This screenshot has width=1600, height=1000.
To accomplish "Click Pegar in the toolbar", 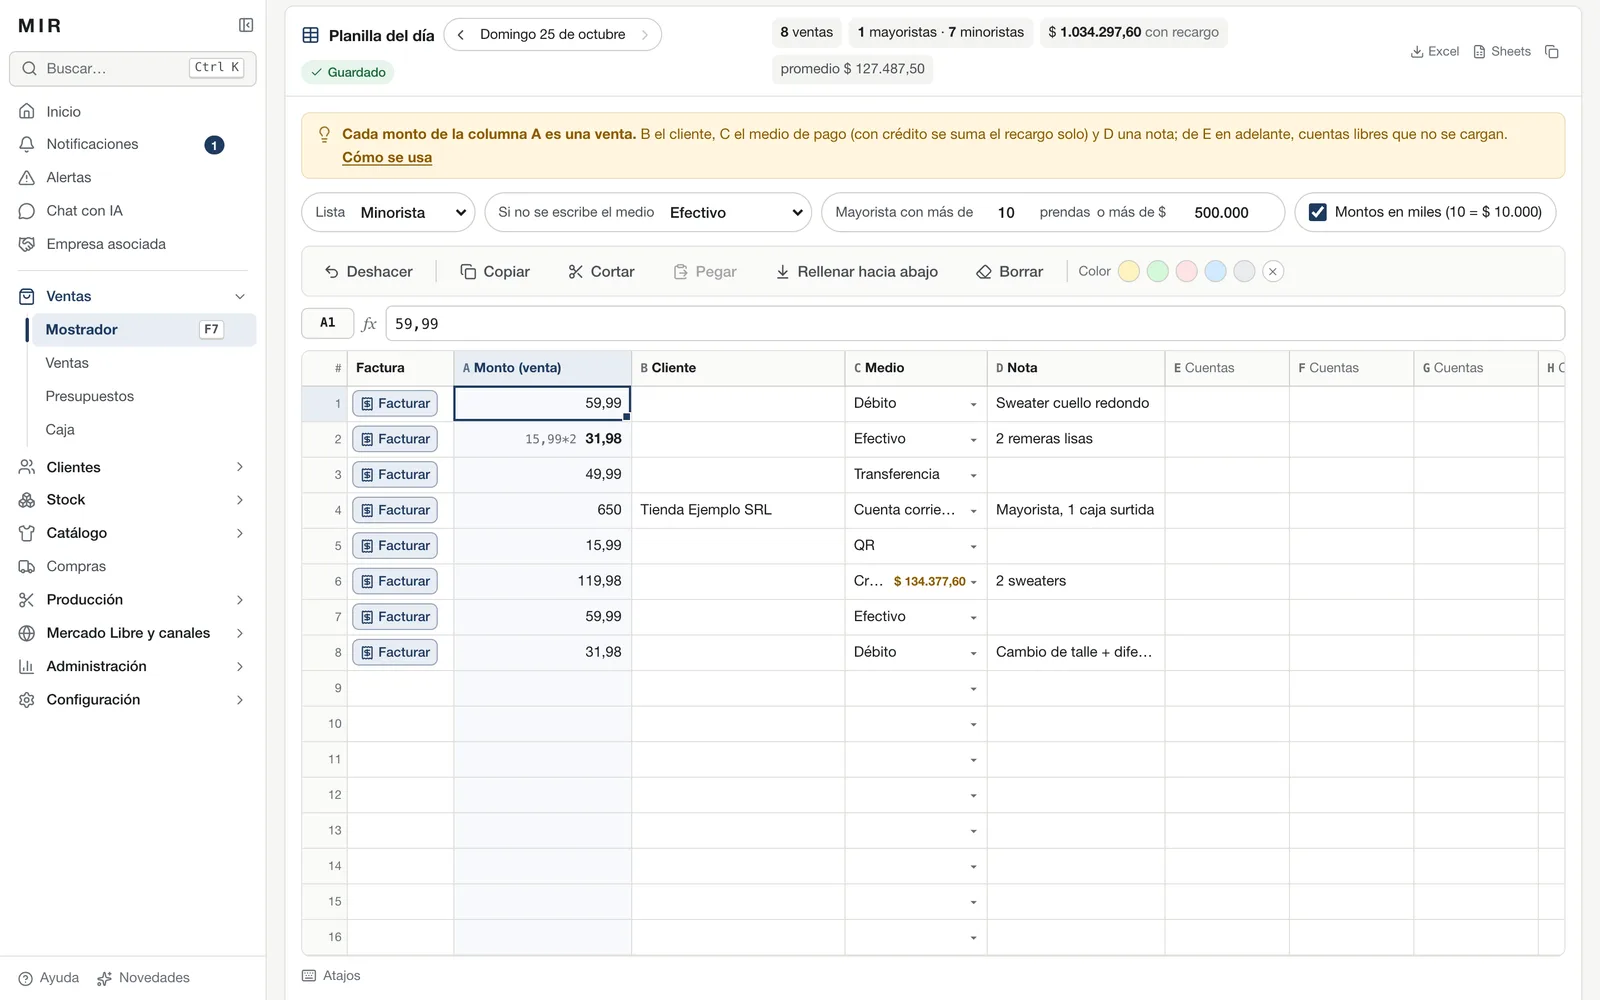I will pos(705,271).
